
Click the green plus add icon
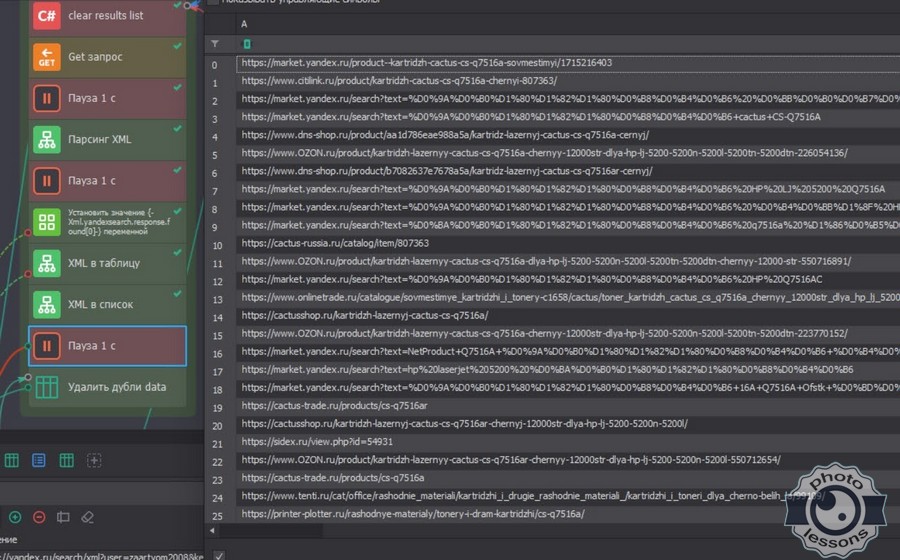click(x=15, y=517)
